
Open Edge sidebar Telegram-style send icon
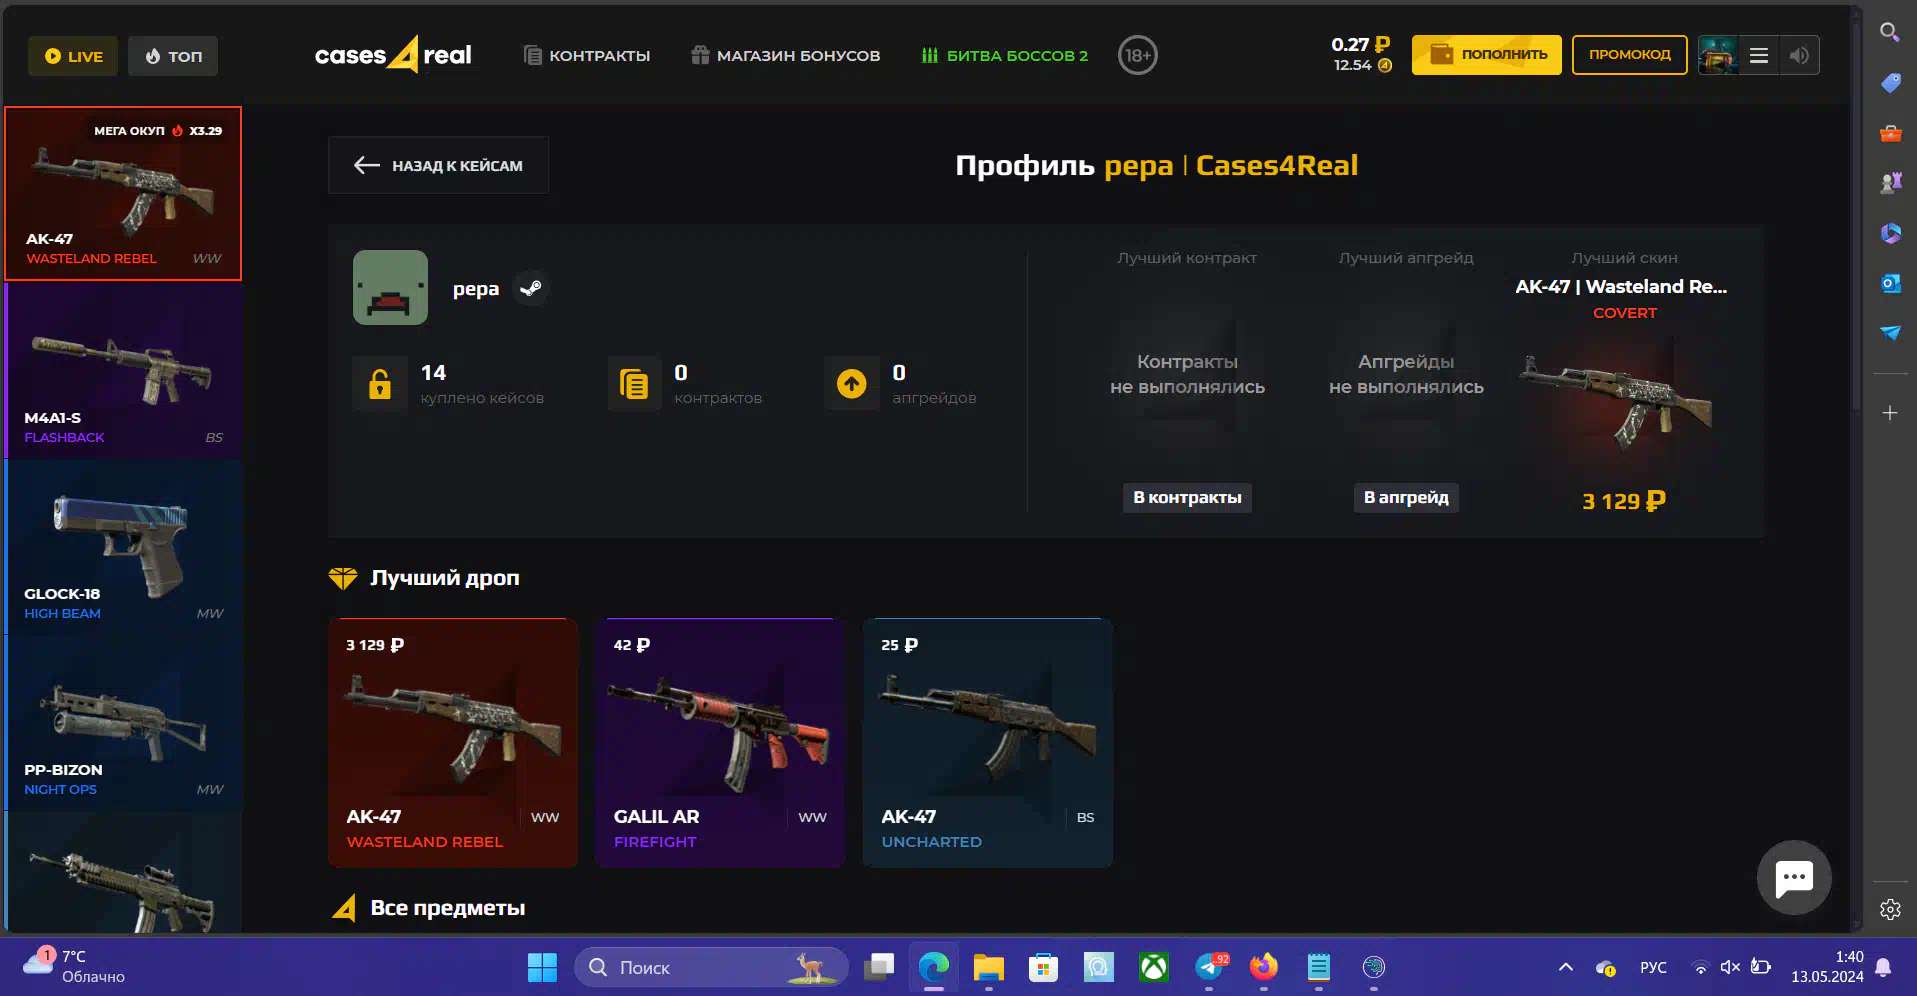tap(1890, 333)
